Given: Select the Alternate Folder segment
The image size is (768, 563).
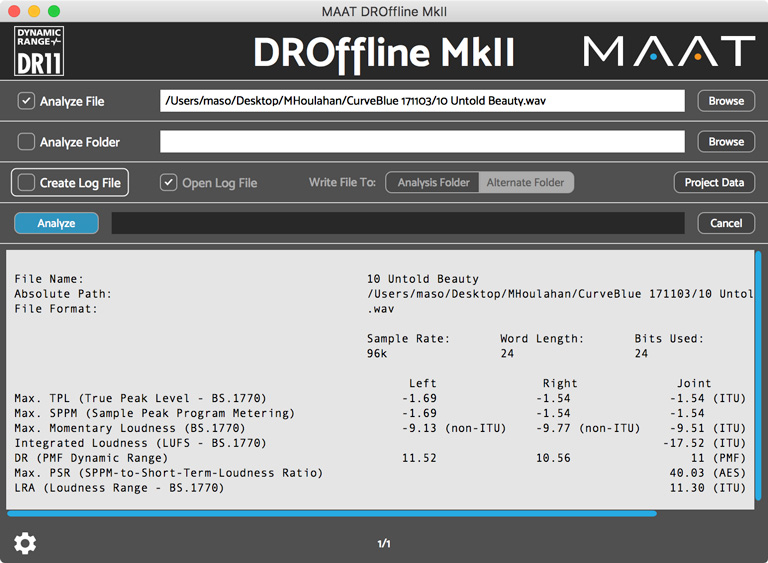Looking at the screenshot, I should tap(525, 183).
